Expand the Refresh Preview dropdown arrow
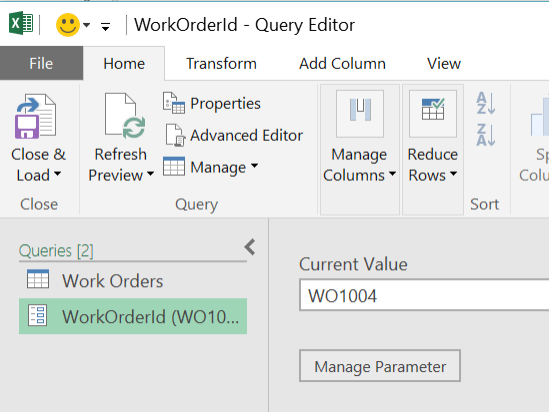 pyautogui.click(x=151, y=174)
